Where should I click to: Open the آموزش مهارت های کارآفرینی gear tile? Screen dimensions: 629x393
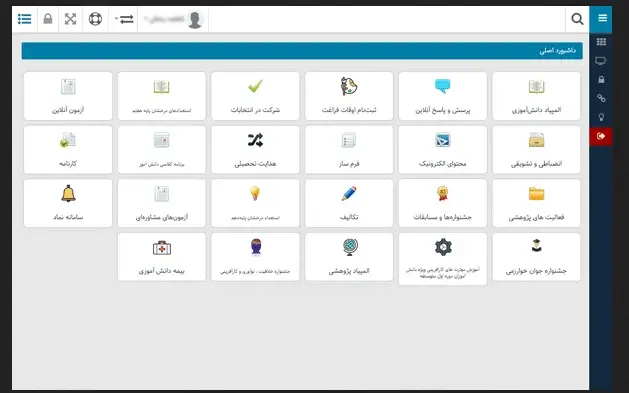pyautogui.click(x=442, y=259)
